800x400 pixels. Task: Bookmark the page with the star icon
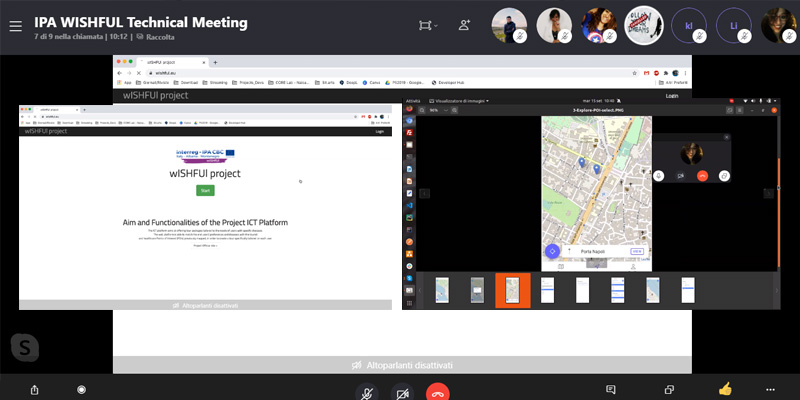(634, 73)
